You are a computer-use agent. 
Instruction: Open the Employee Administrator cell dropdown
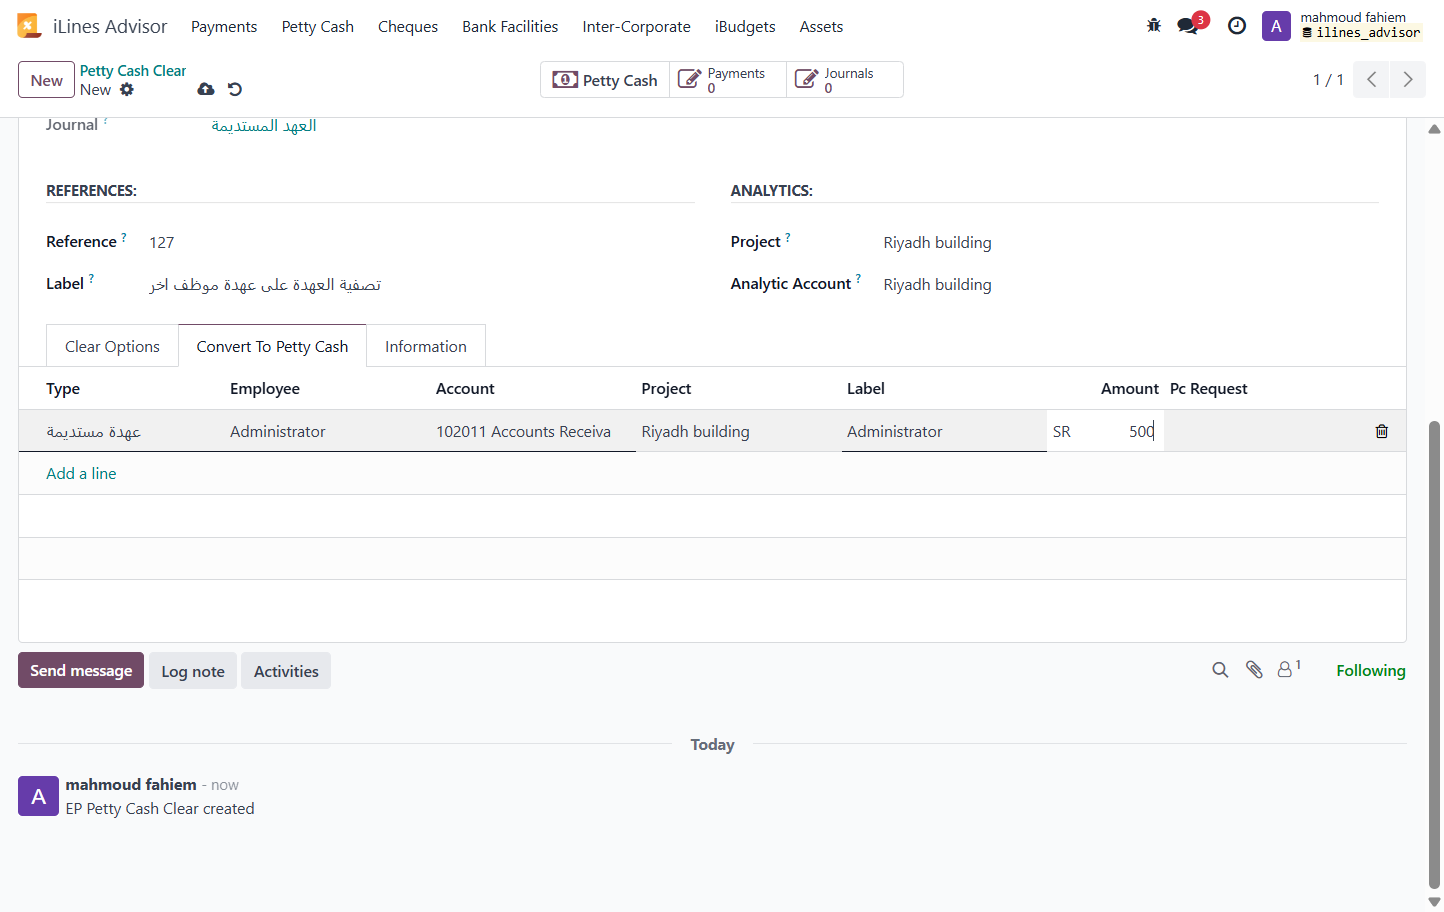[x=327, y=431]
